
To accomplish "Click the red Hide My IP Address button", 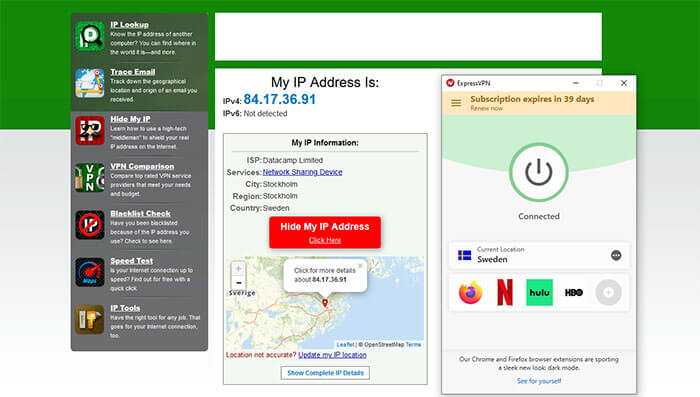I will pos(325,232).
